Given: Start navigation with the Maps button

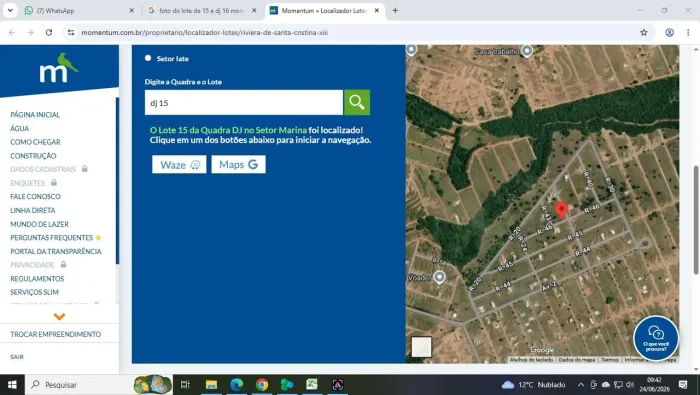Looking at the screenshot, I should coord(238,164).
